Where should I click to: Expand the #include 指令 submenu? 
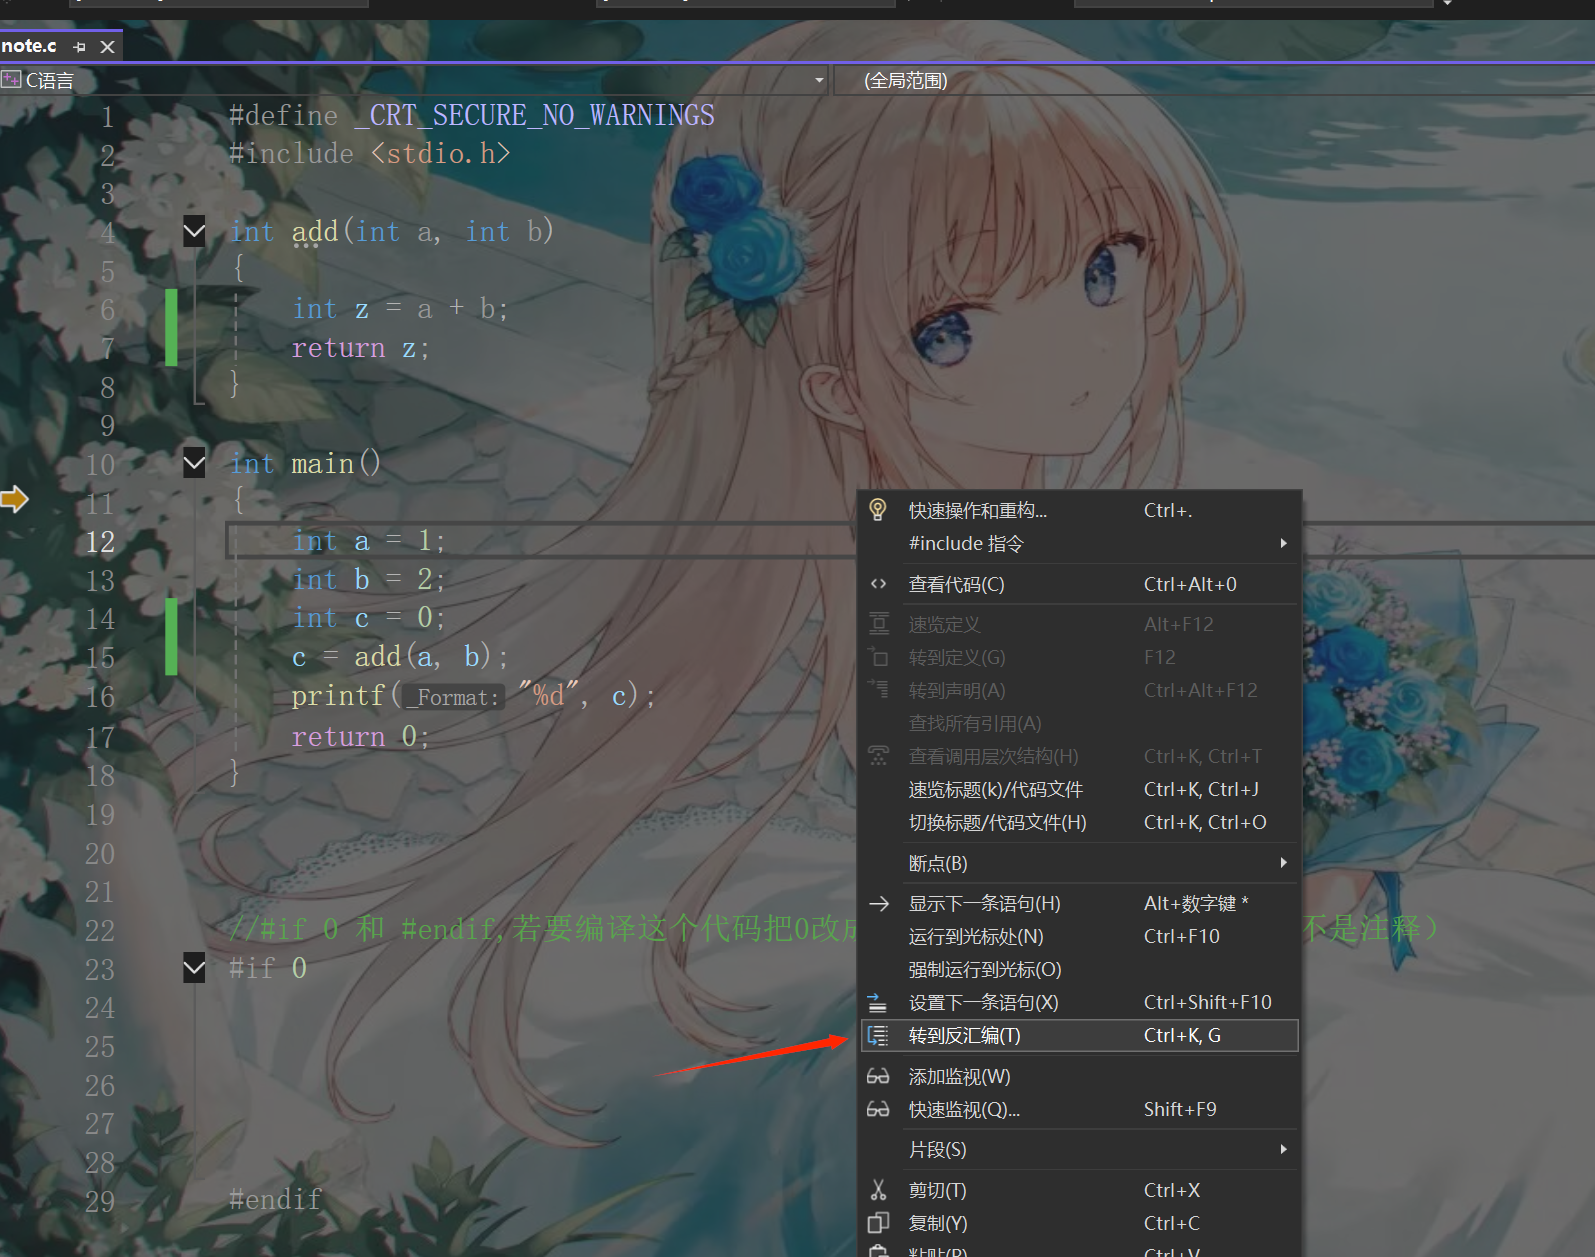(1079, 543)
